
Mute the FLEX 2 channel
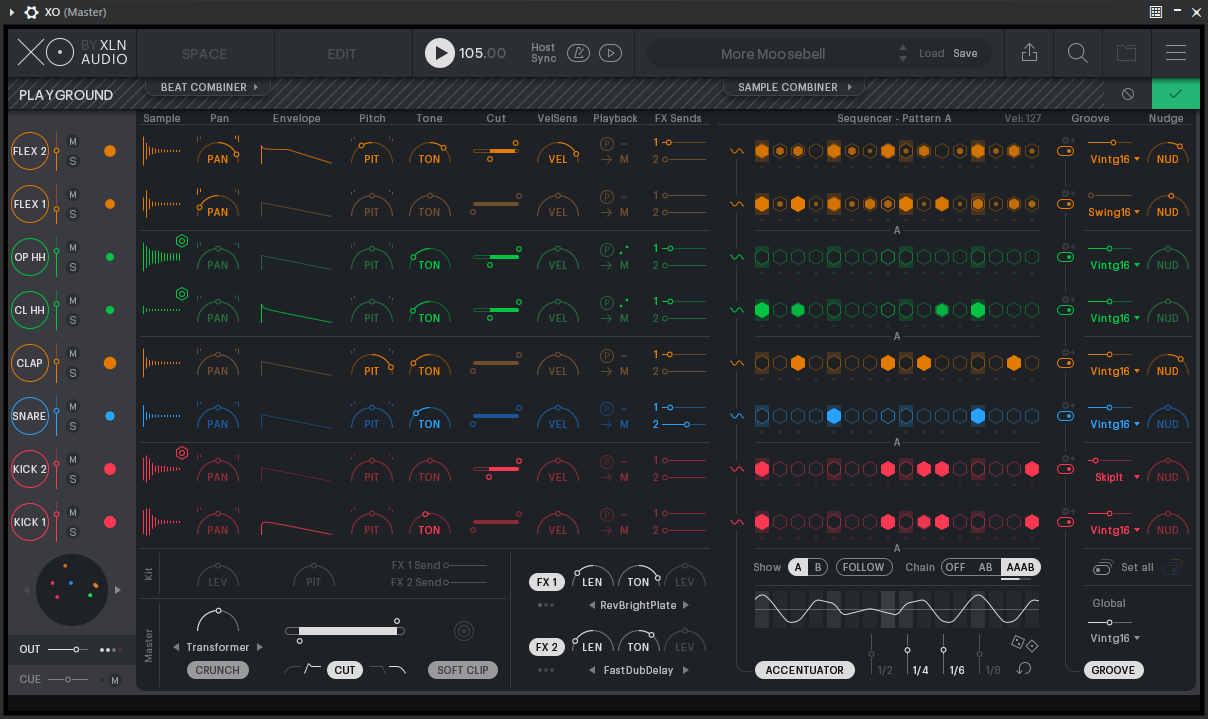click(73, 141)
